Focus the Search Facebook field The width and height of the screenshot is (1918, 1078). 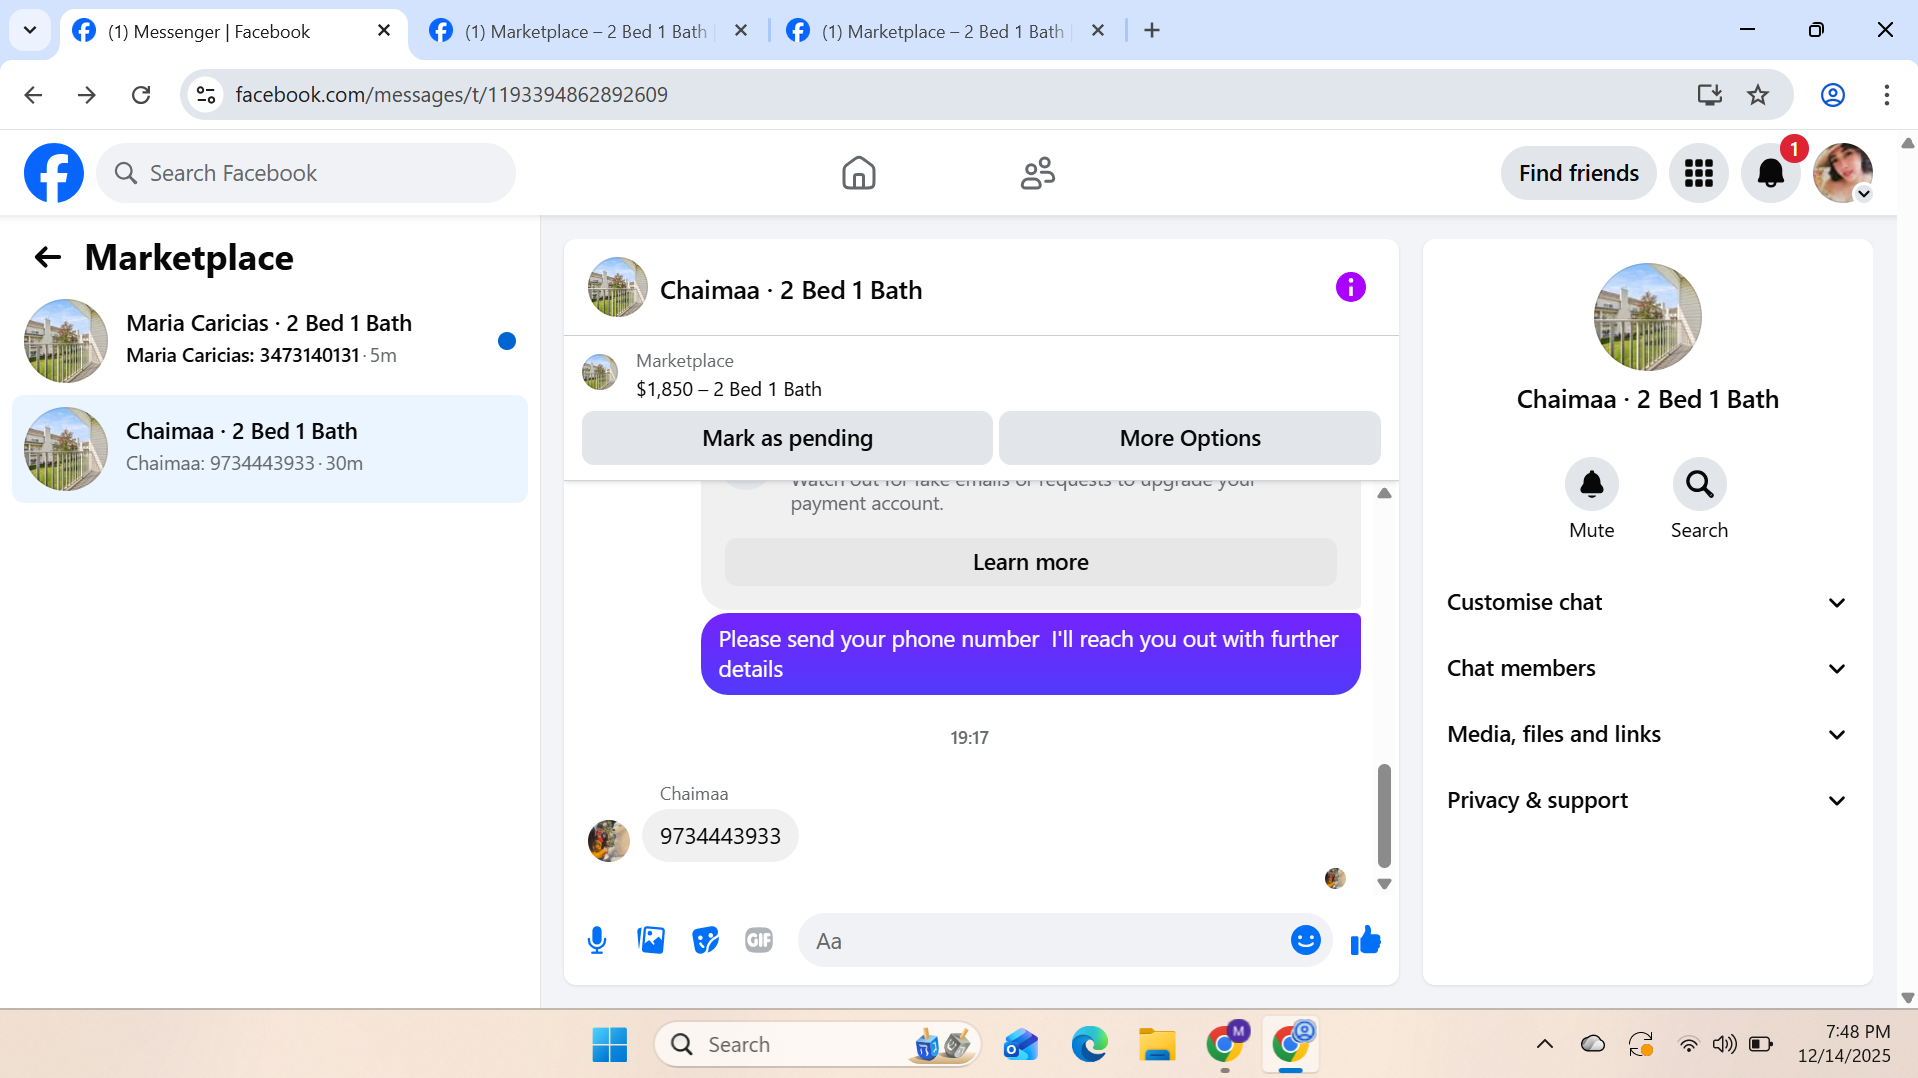point(306,173)
